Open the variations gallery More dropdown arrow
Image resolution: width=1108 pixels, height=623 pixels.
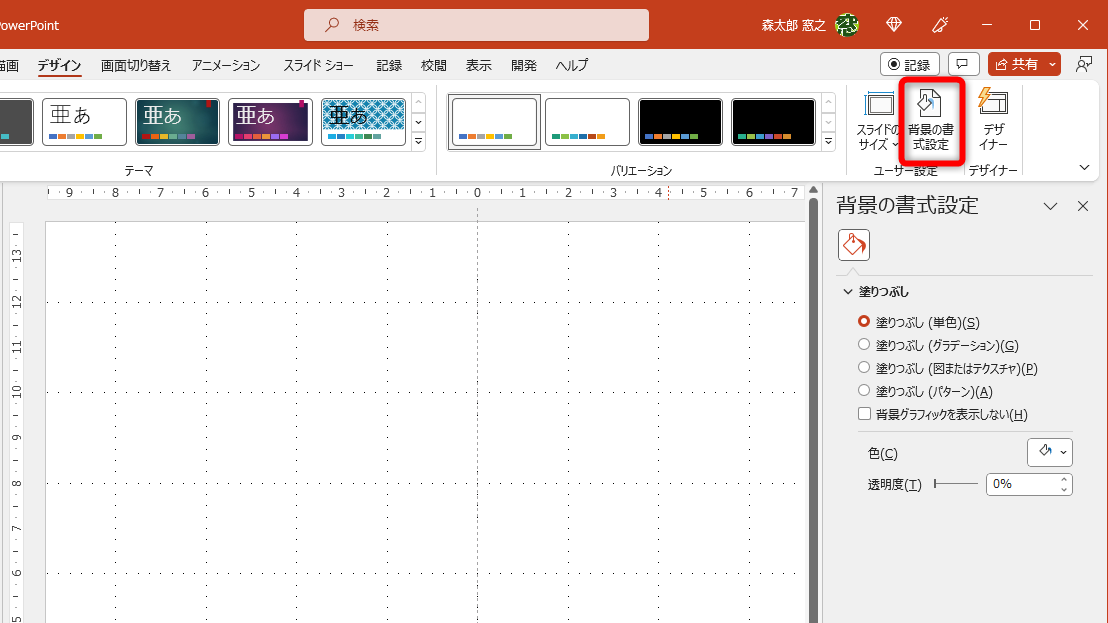[x=827, y=141]
